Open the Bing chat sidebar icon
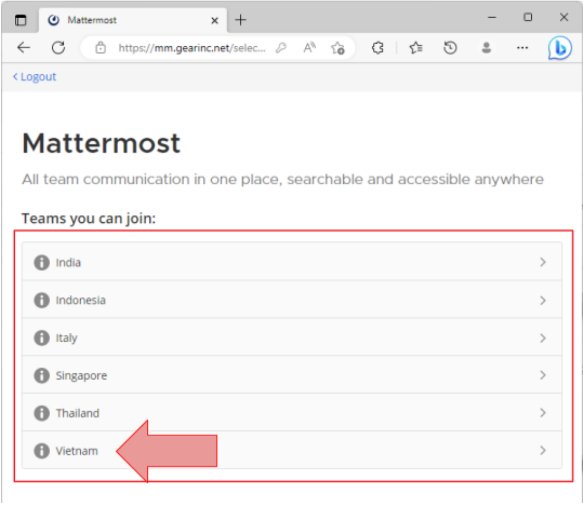This screenshot has width=585, height=506. click(560, 48)
